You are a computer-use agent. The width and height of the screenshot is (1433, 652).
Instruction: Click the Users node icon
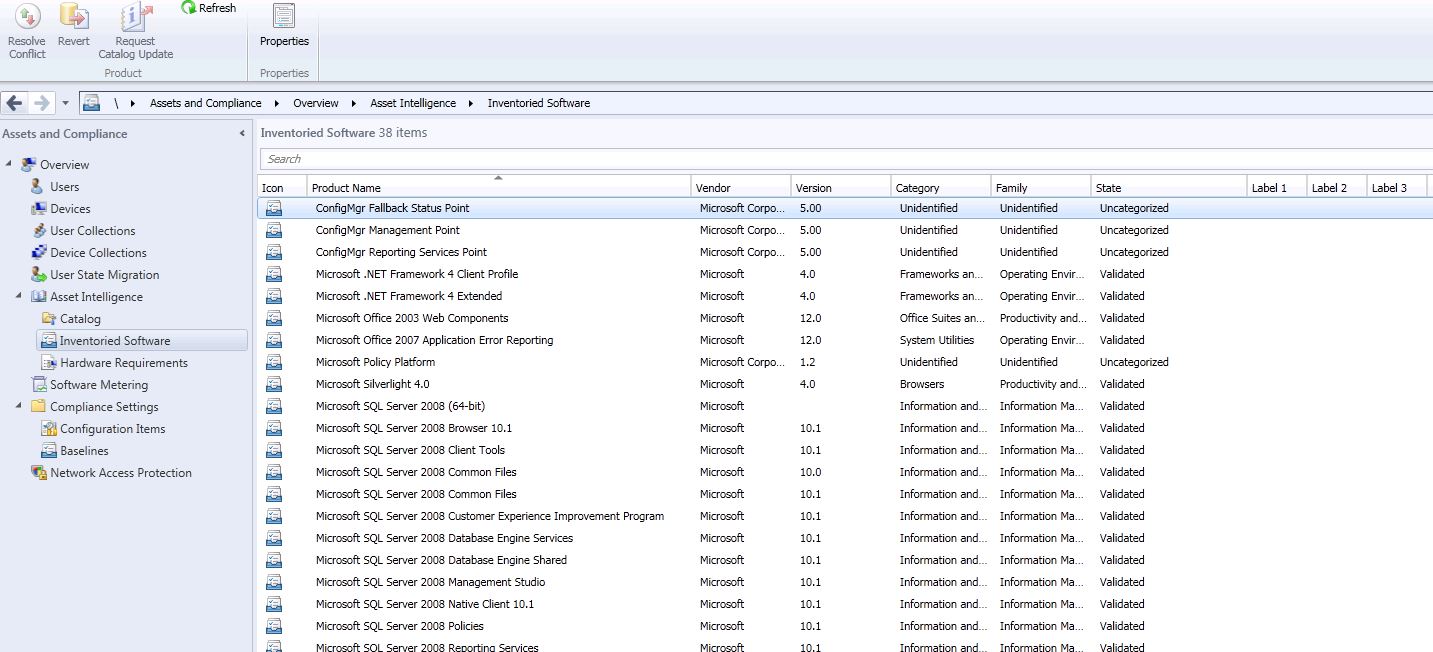tap(38, 186)
